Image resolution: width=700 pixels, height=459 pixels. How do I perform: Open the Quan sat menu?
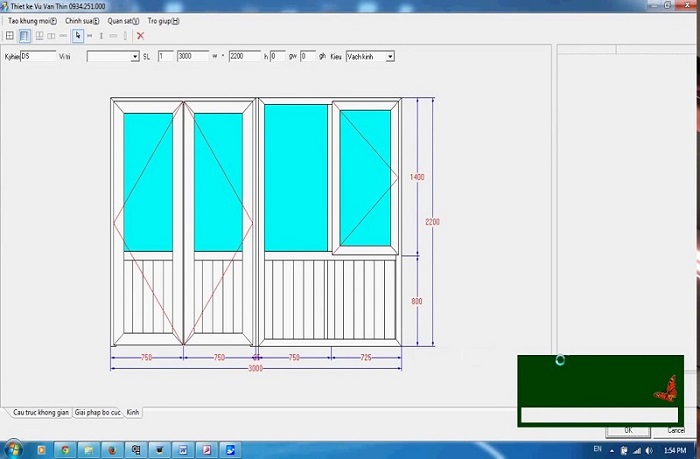point(123,21)
